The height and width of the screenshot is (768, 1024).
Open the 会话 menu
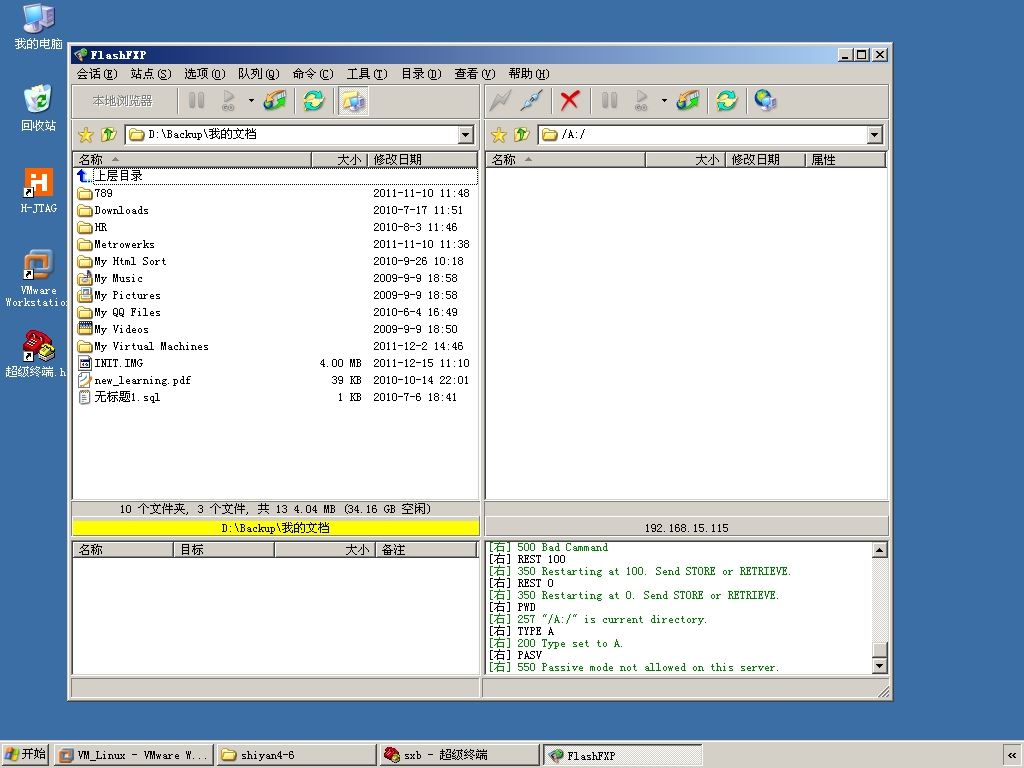click(97, 74)
